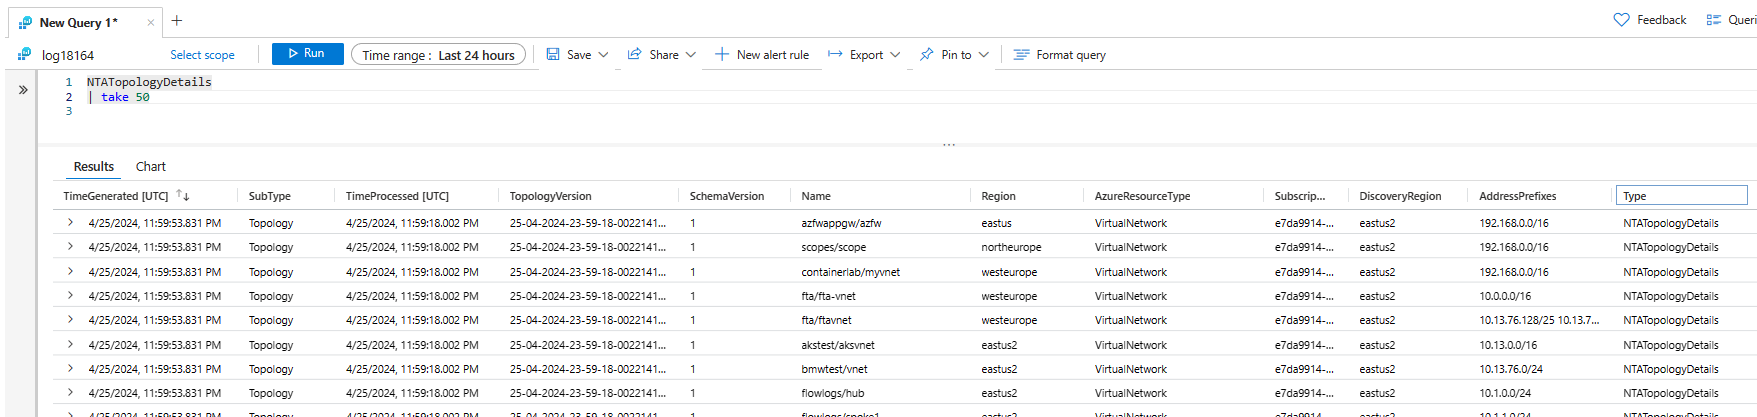1757x417 pixels.
Task: Click the 10.1.0.0/24 address prefix cell
Action: [1505, 393]
